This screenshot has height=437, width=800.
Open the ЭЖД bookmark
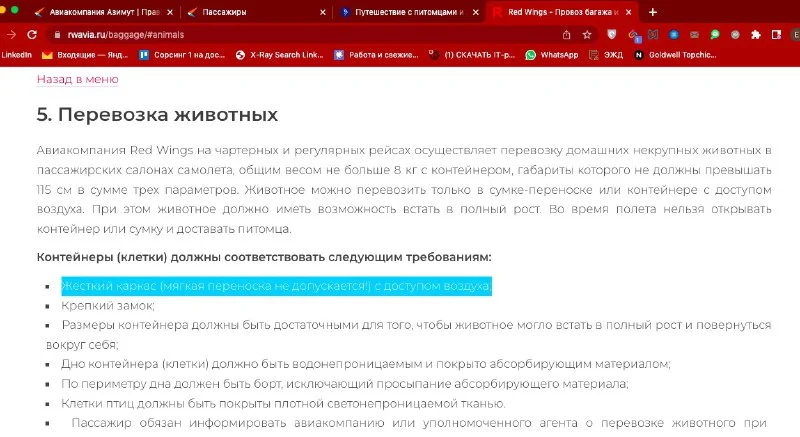point(606,55)
